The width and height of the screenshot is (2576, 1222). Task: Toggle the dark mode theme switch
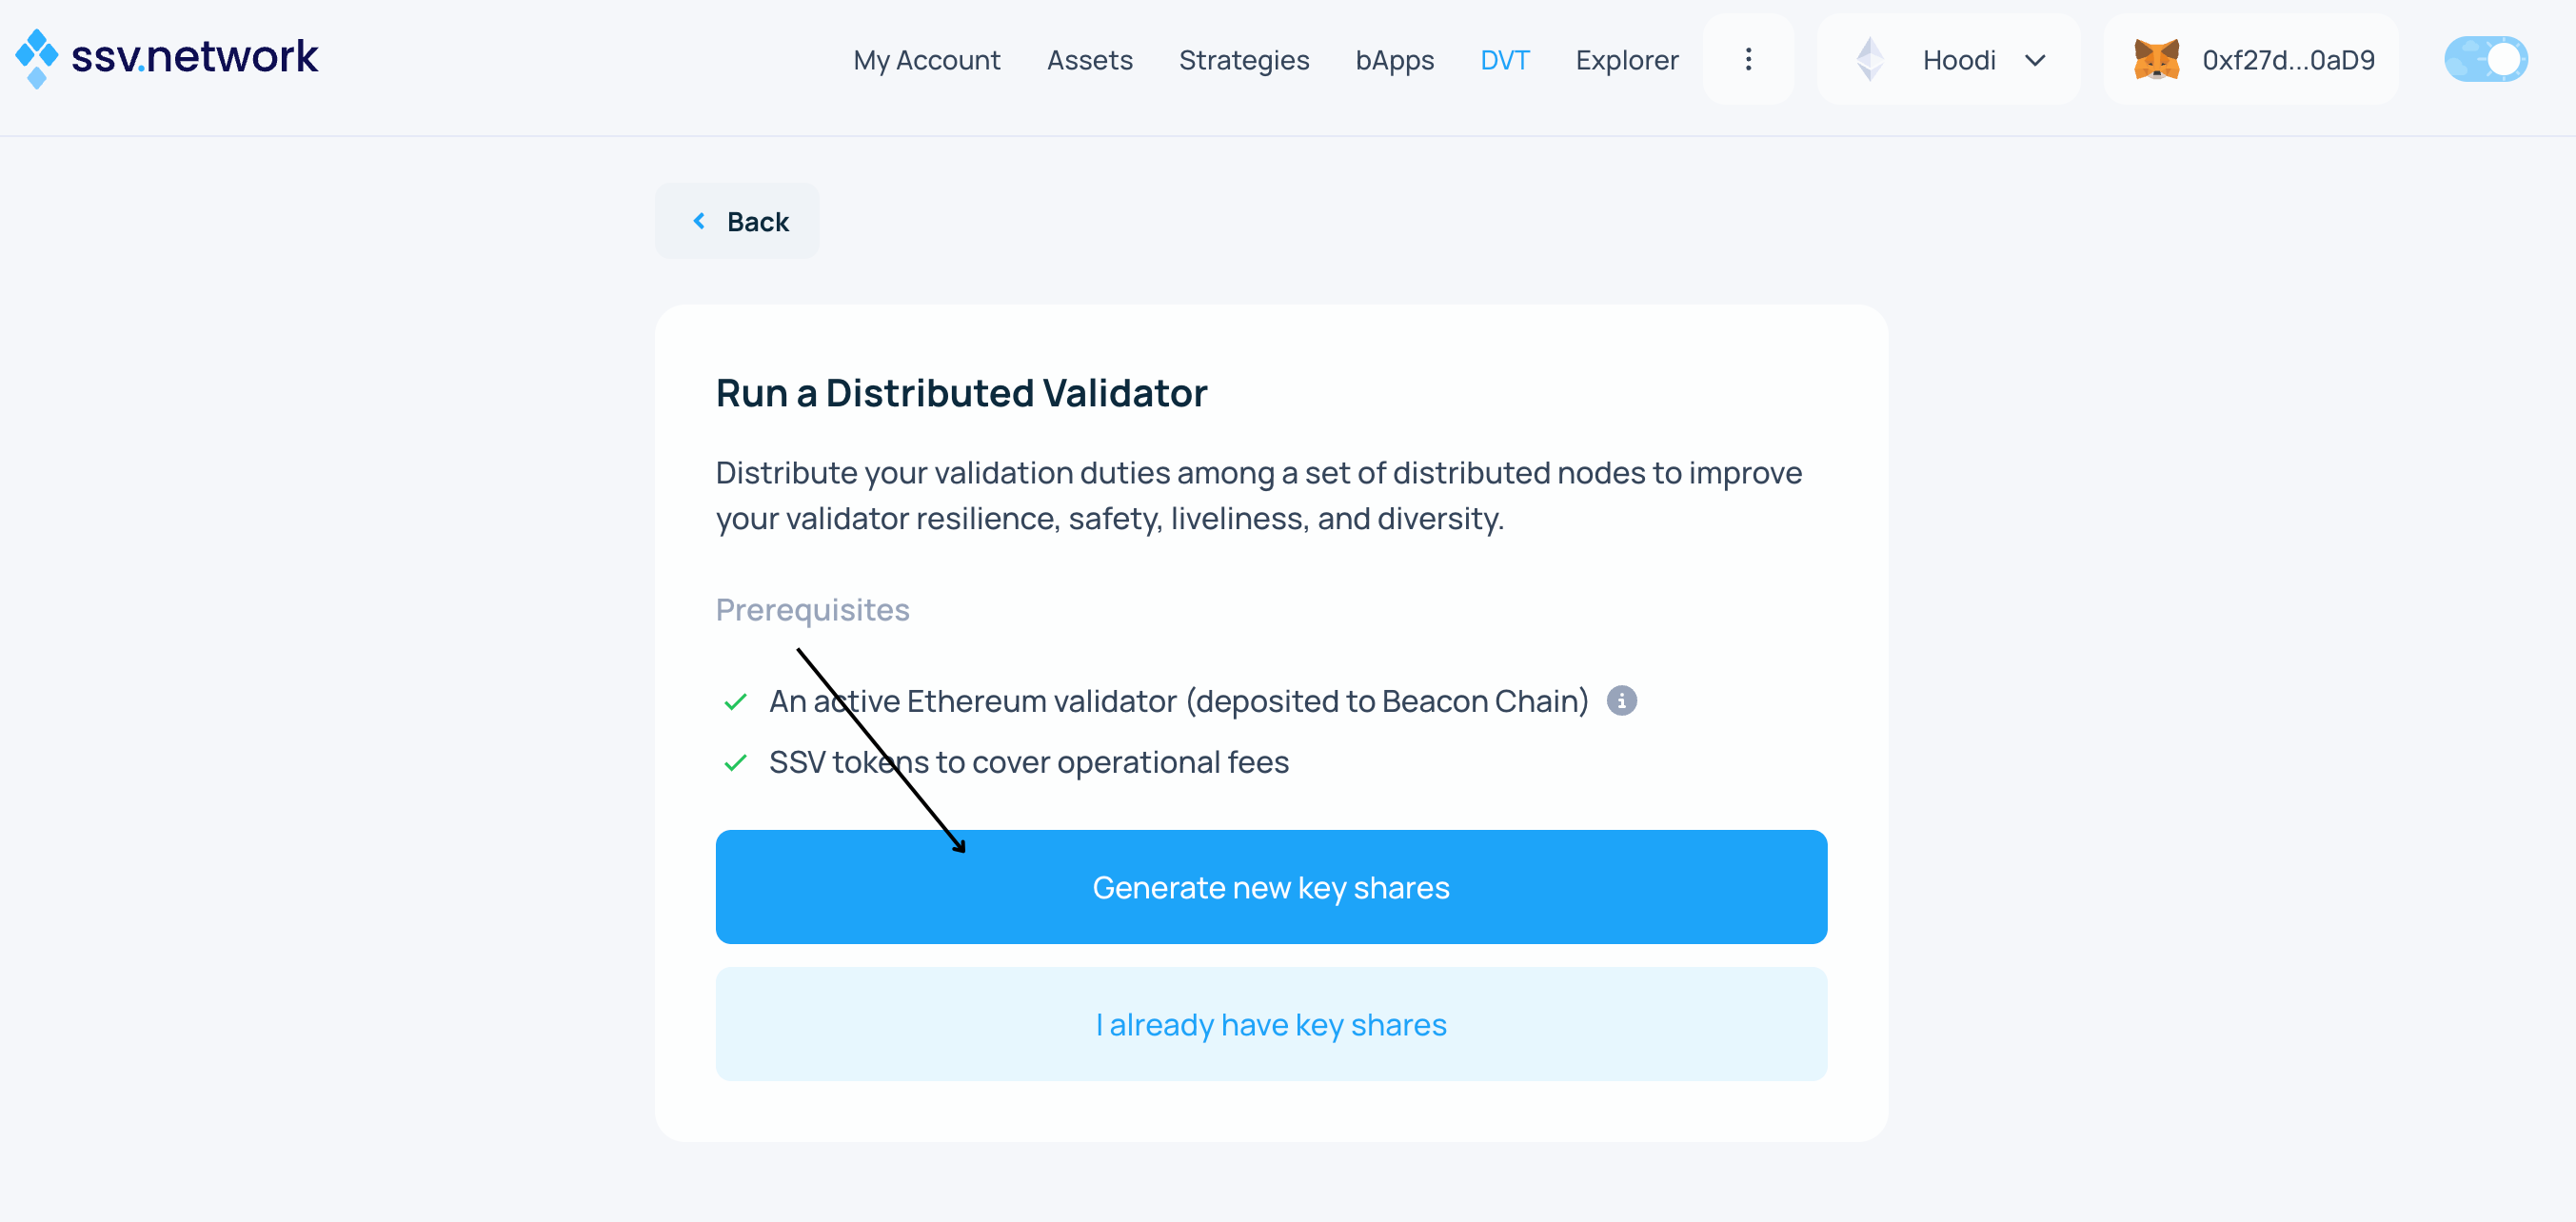coord(2485,60)
